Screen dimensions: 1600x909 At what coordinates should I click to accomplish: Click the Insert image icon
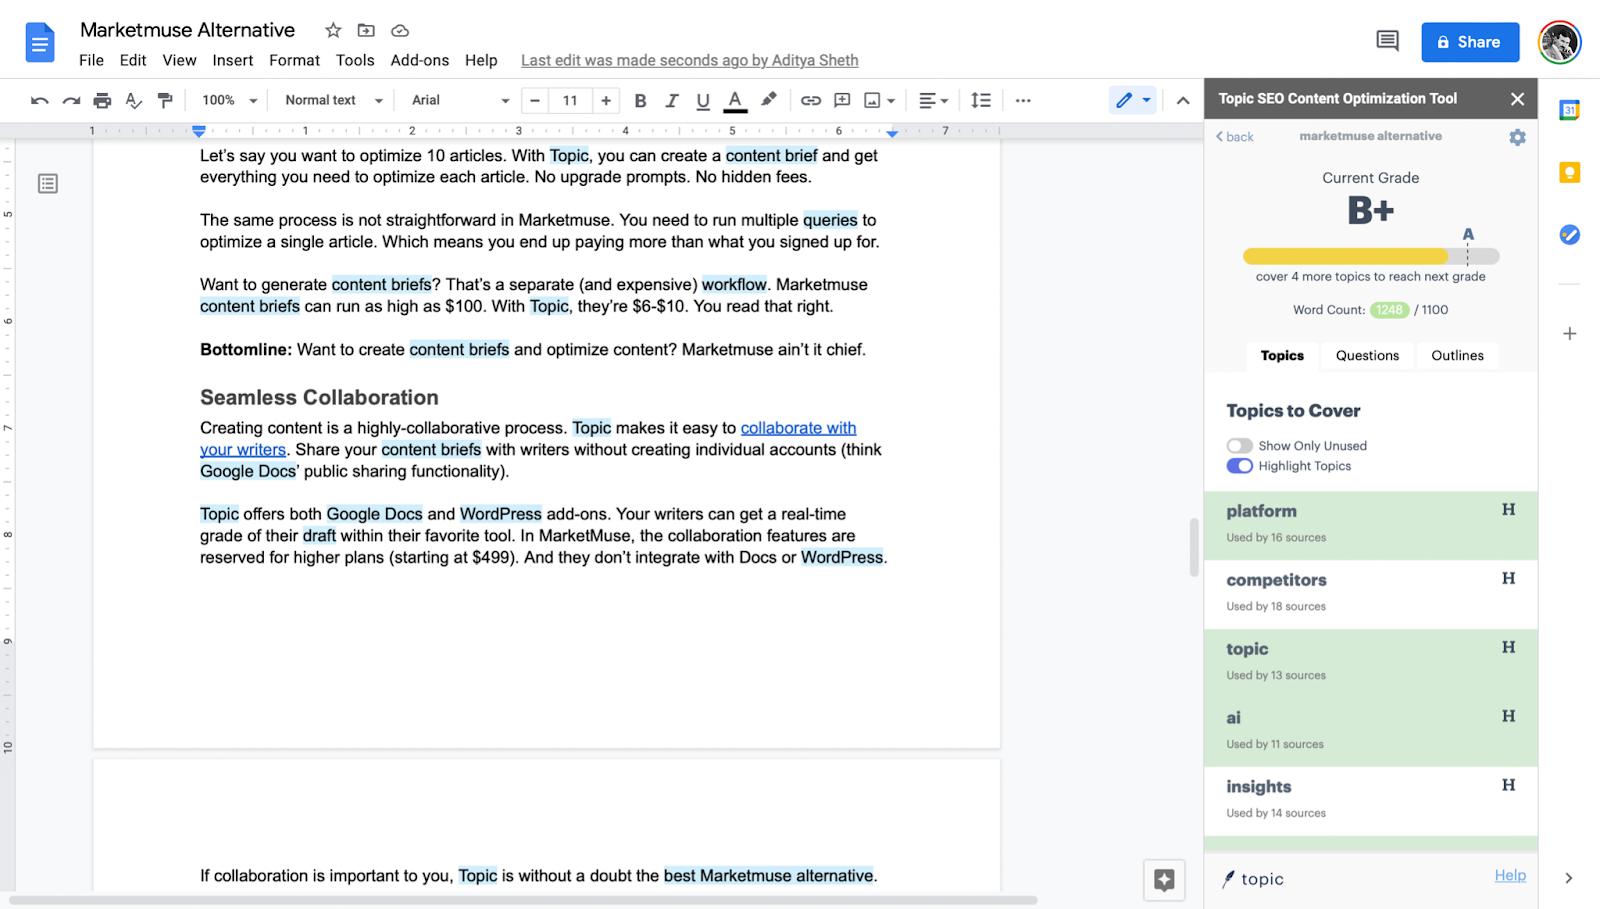tap(872, 100)
